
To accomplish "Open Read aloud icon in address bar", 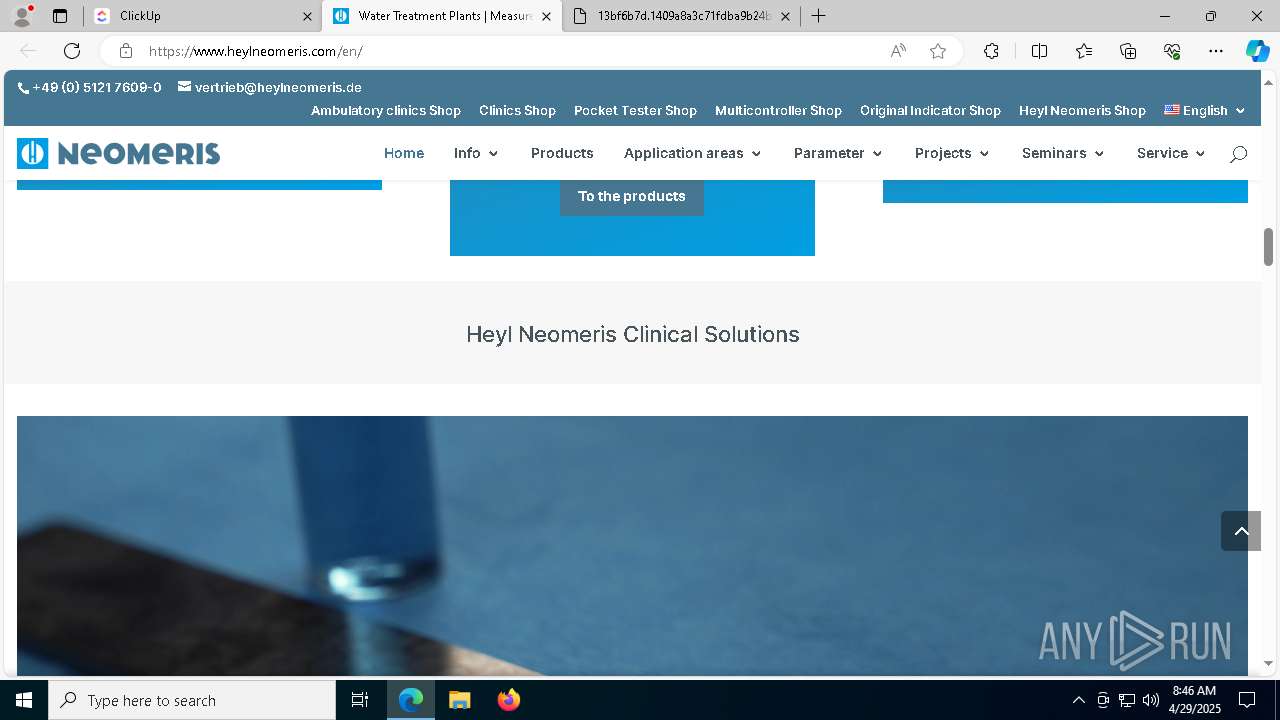I will [x=898, y=51].
